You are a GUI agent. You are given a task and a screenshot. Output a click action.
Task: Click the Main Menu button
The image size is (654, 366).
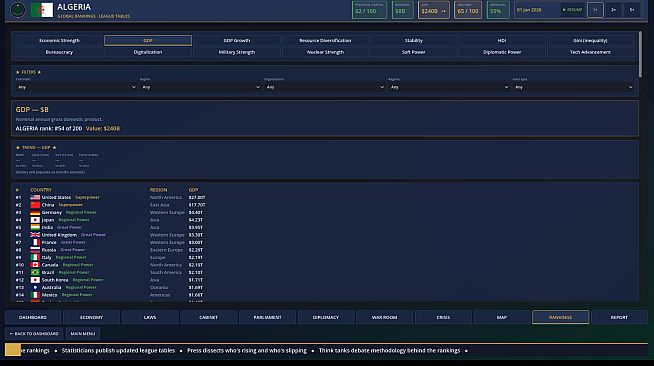(x=83, y=333)
